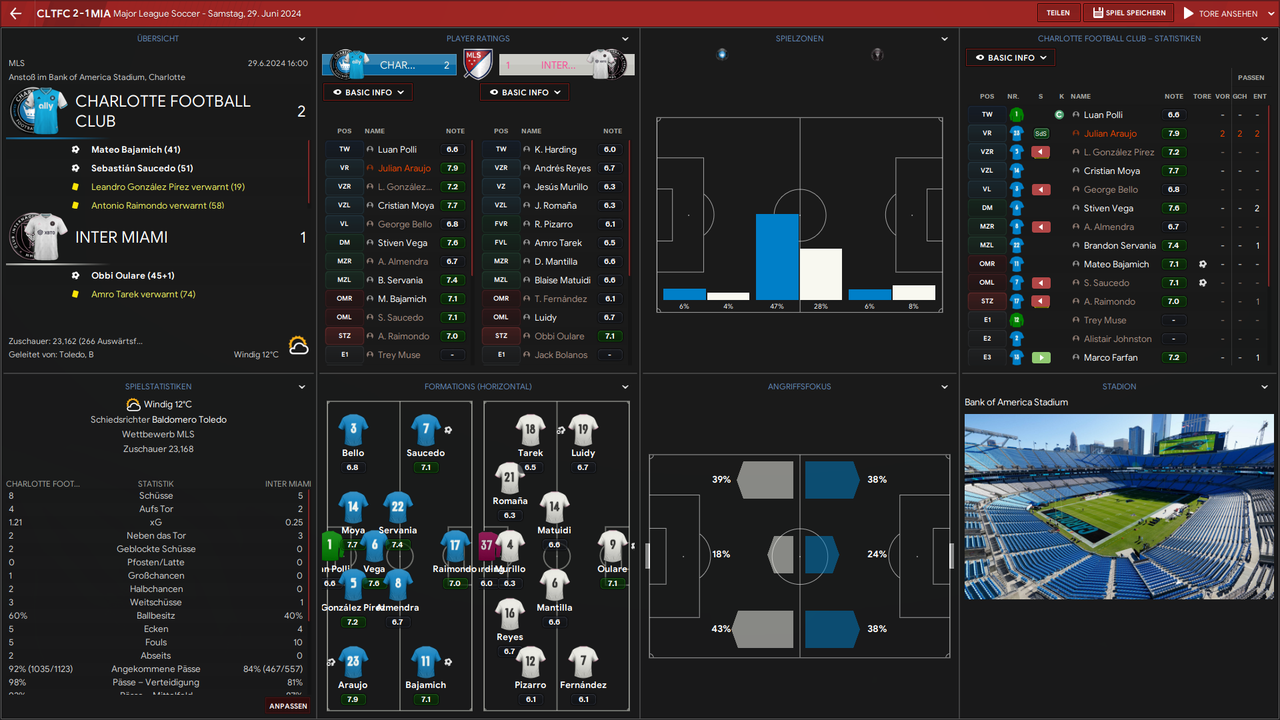The width and height of the screenshot is (1280, 720).
Task: Click goal icon in Mateo Bajamich stats row
Action: click(x=1203, y=264)
